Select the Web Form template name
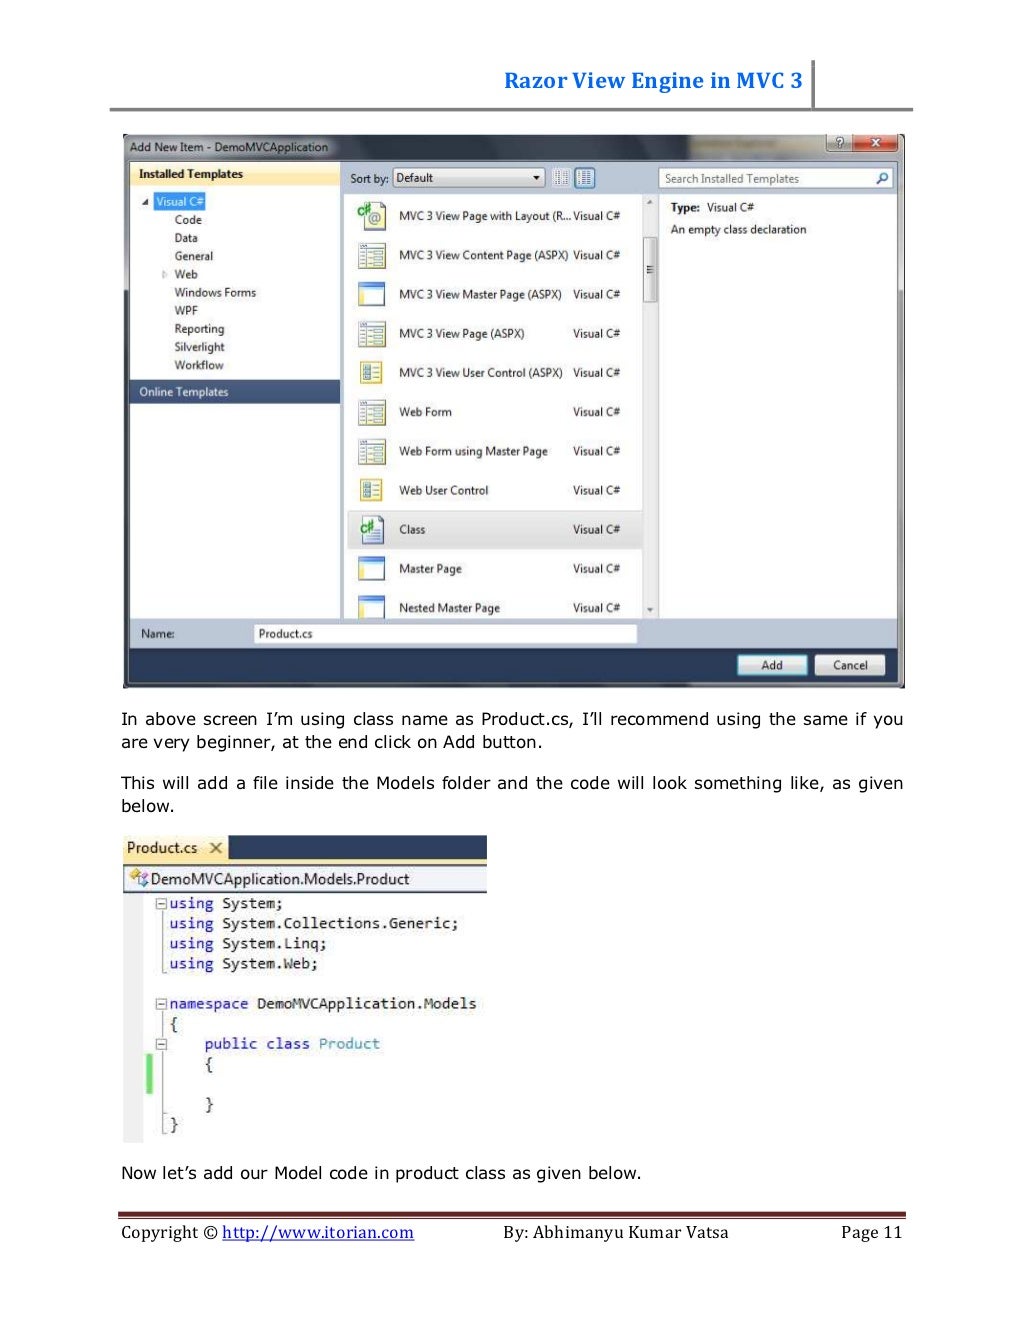This screenshot has width=1024, height=1326. coord(425,412)
